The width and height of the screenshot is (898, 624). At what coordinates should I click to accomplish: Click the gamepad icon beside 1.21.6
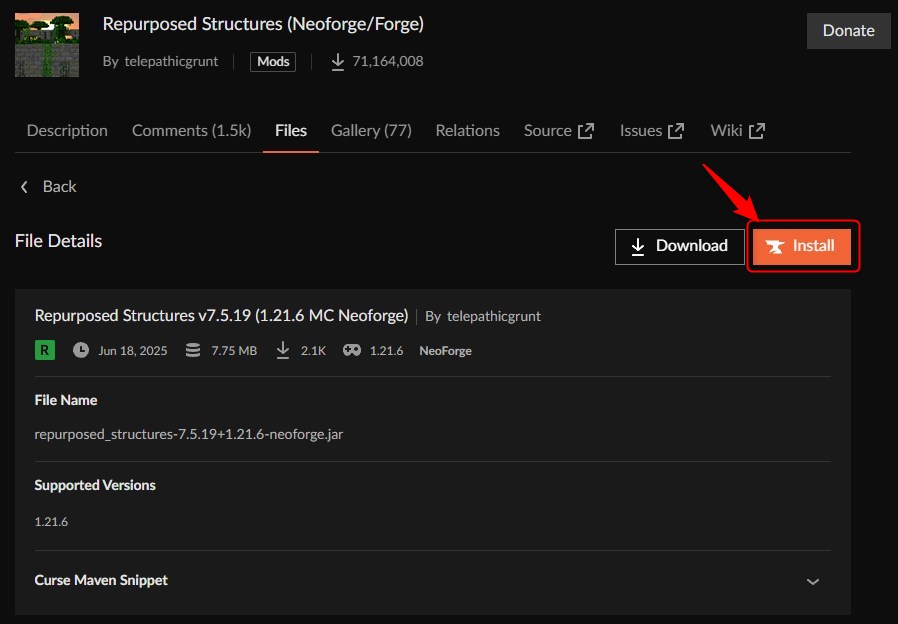pyautogui.click(x=352, y=350)
